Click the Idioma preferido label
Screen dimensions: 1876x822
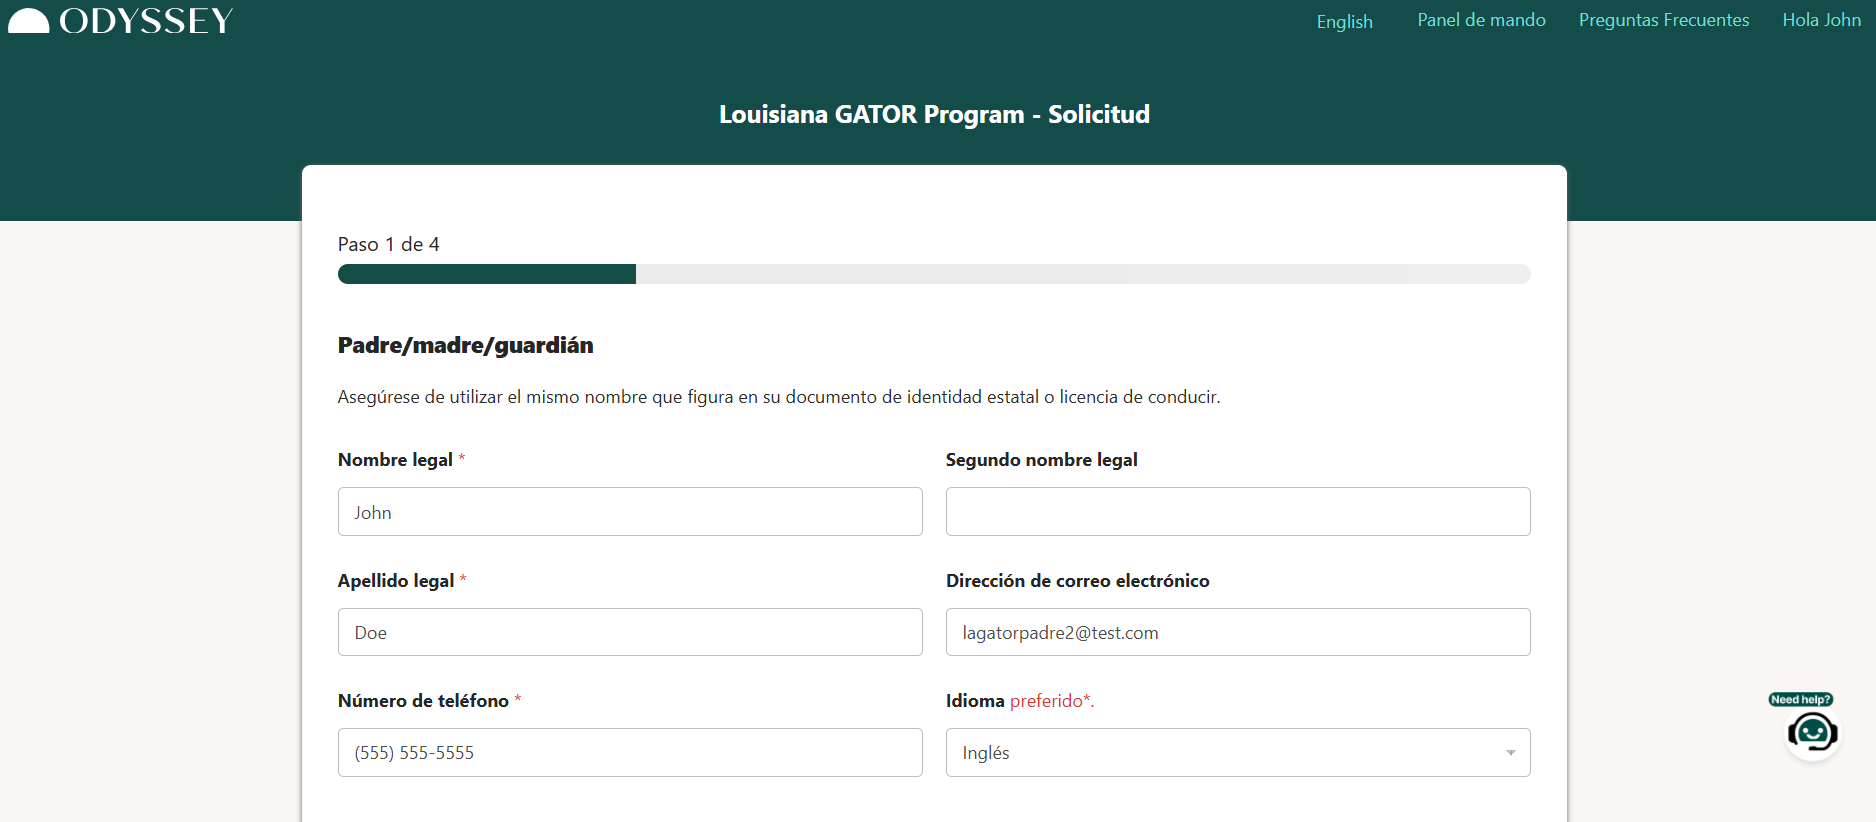tap(1019, 701)
